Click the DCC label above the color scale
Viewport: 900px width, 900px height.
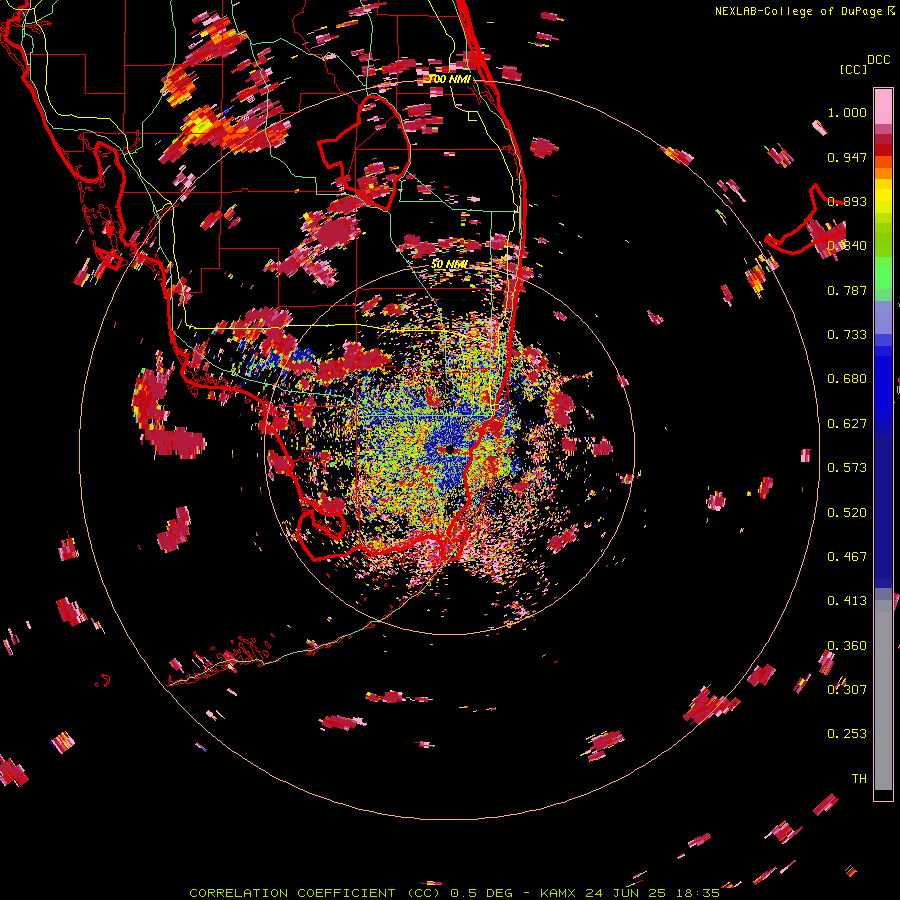point(878,60)
